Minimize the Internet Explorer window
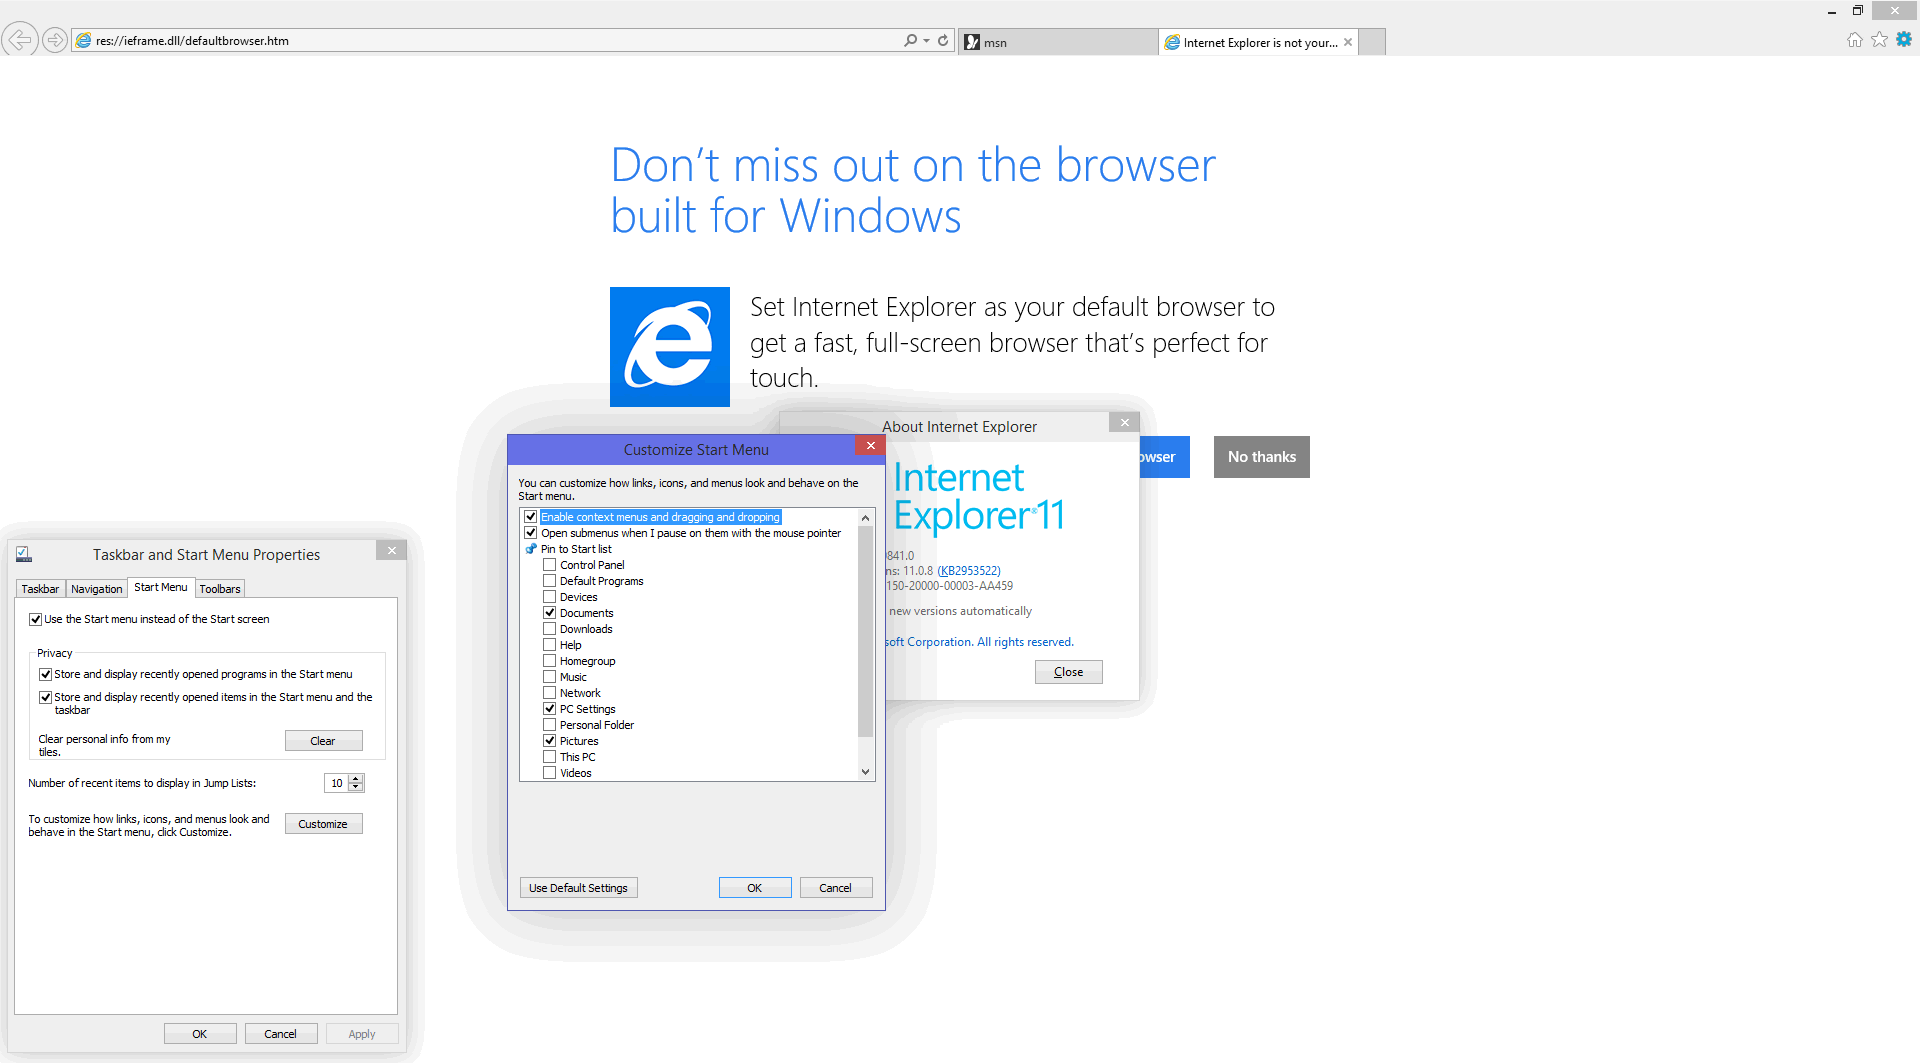1920x1063 pixels. (1832, 10)
